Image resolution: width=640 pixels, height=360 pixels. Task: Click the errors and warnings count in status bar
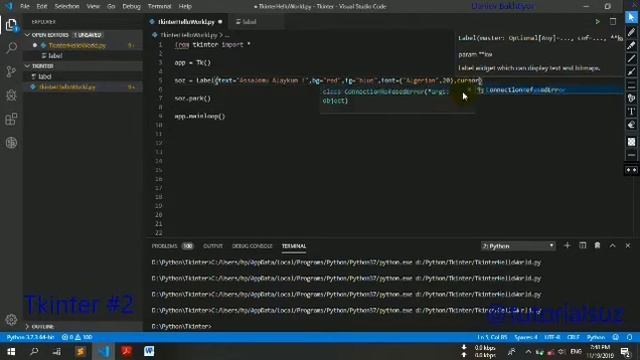coord(77,337)
